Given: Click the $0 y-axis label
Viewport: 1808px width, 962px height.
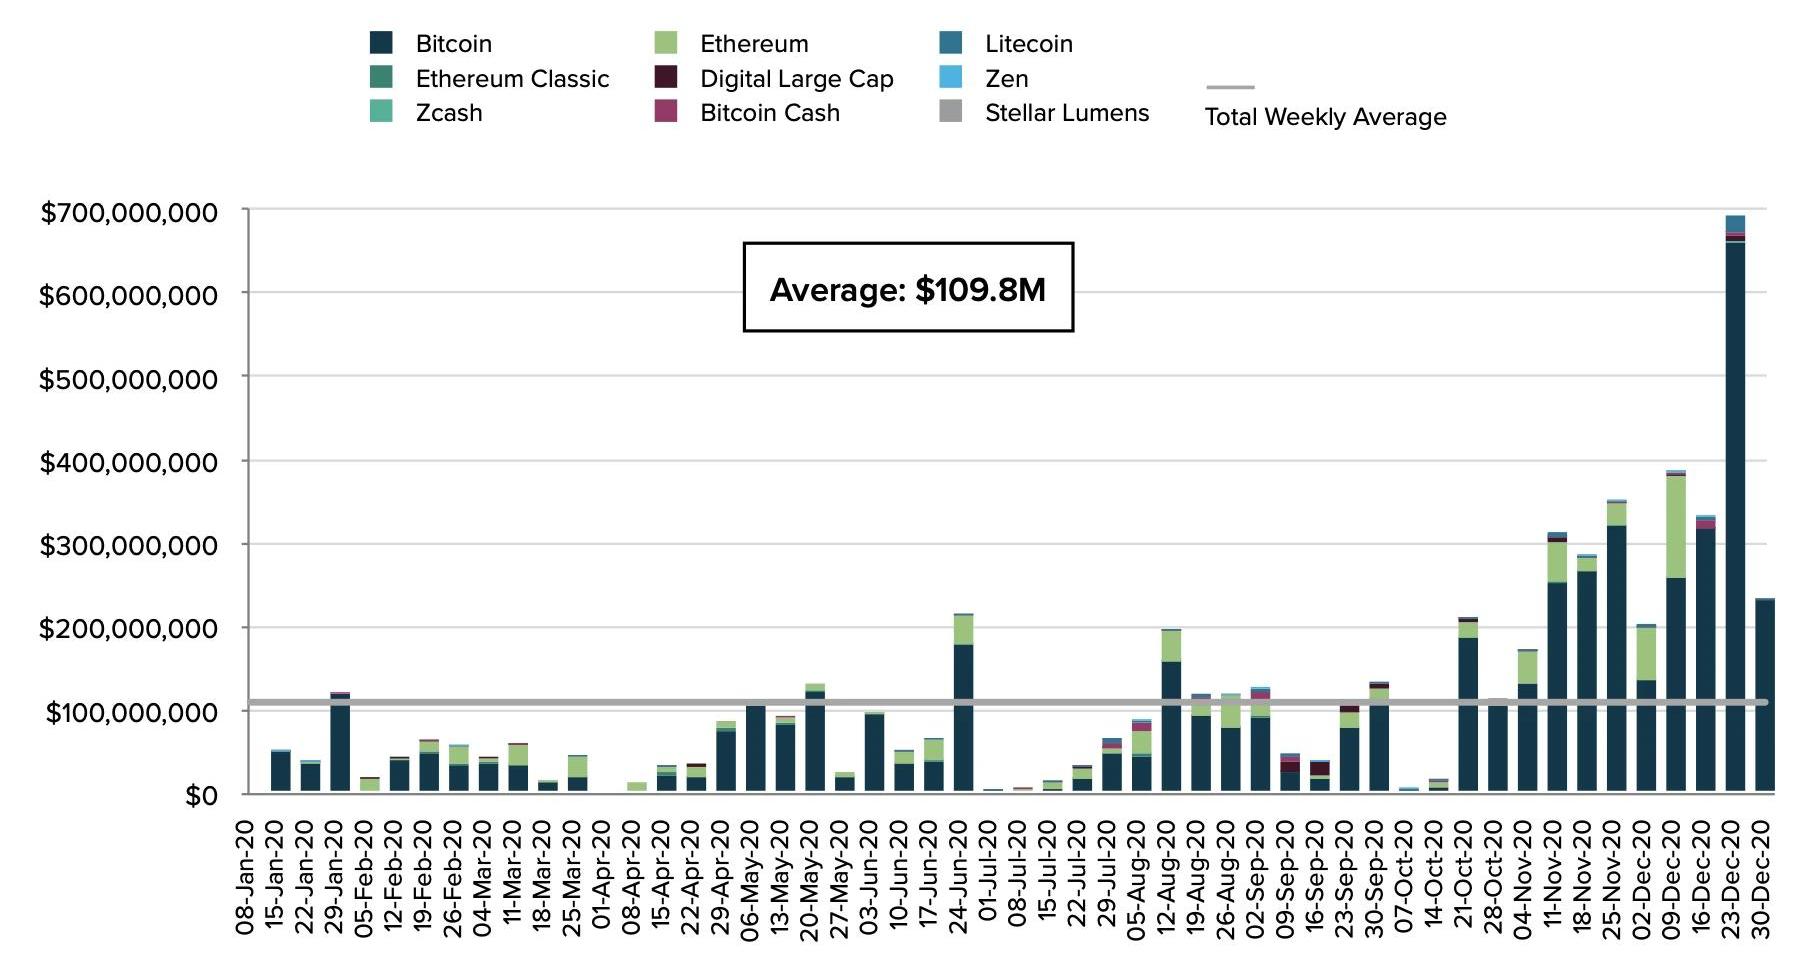Looking at the screenshot, I should coord(200,795).
